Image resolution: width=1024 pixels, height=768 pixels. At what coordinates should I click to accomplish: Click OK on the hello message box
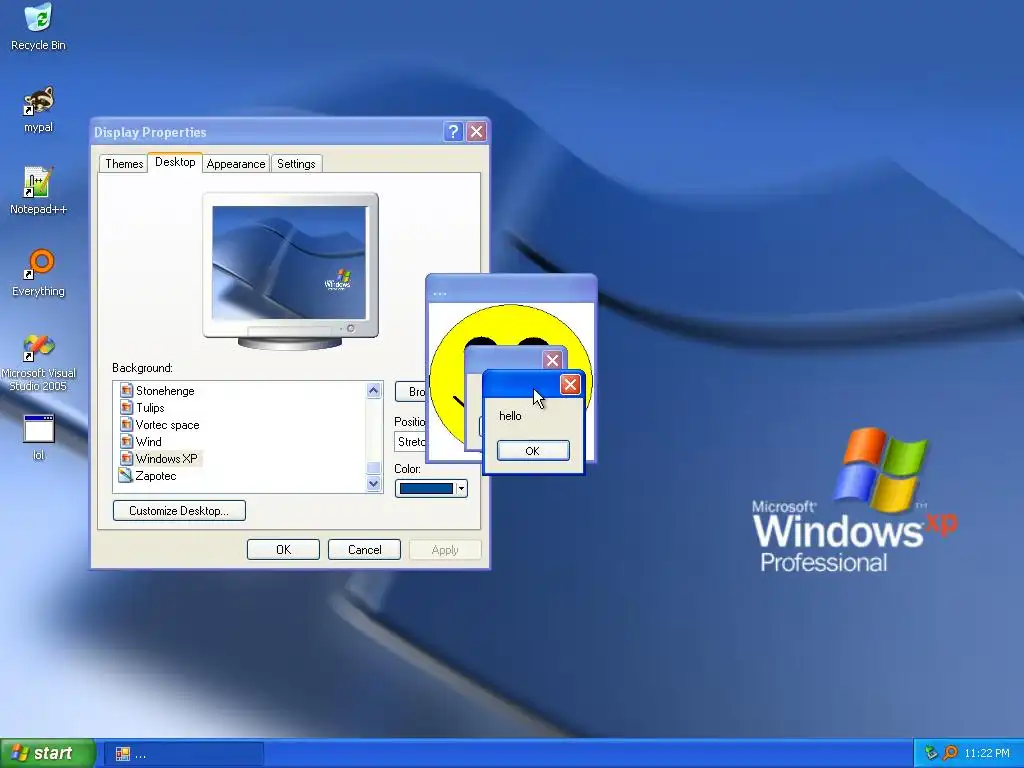(x=533, y=451)
